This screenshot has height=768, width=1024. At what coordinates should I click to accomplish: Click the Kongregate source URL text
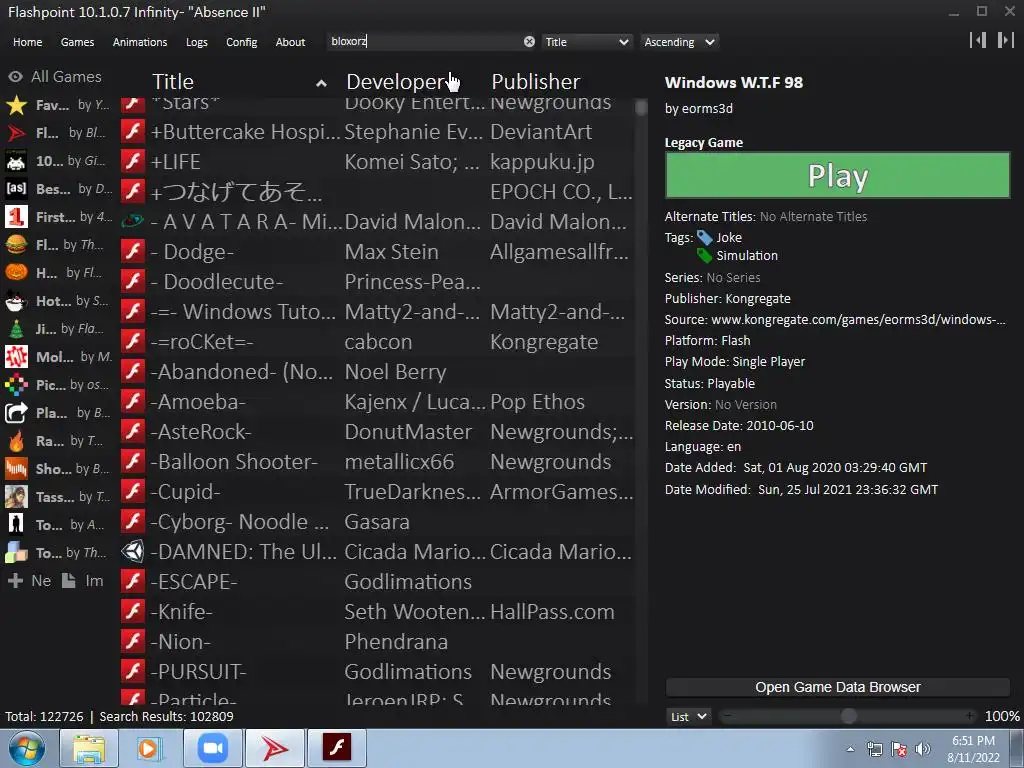tap(858, 319)
